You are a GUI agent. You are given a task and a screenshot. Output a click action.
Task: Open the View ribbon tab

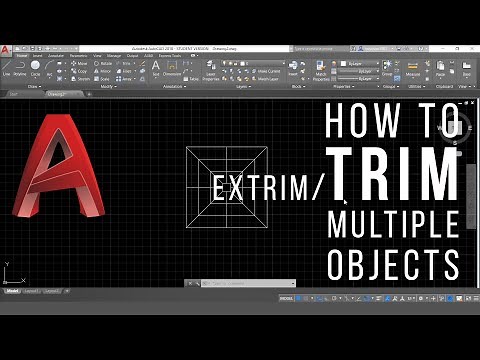tap(97, 56)
